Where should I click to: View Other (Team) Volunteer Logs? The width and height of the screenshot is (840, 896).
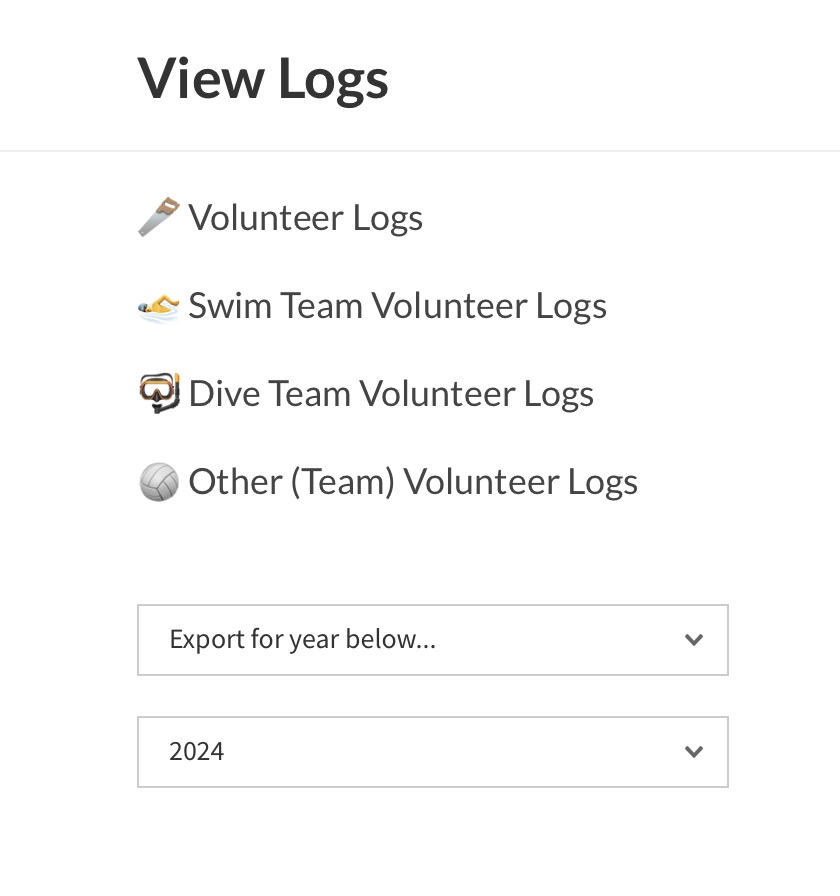click(x=412, y=482)
